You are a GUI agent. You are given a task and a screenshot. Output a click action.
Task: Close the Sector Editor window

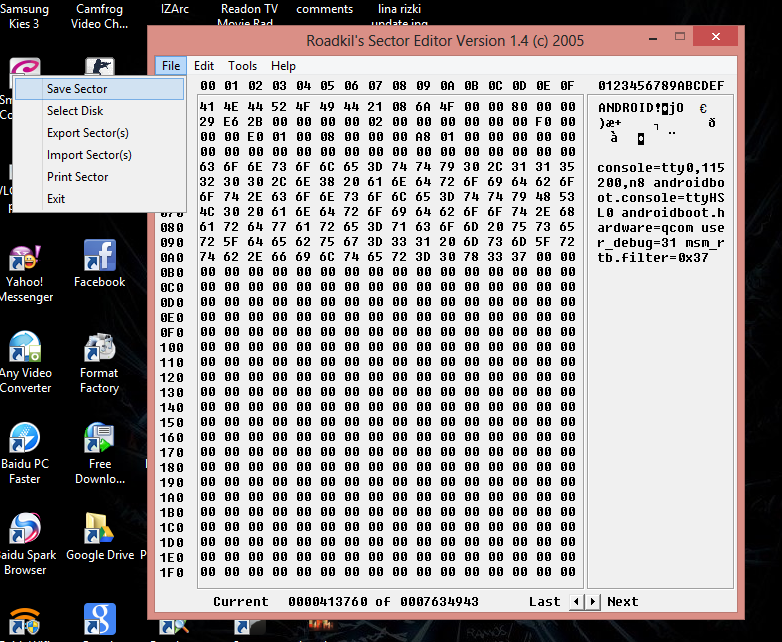[716, 36]
